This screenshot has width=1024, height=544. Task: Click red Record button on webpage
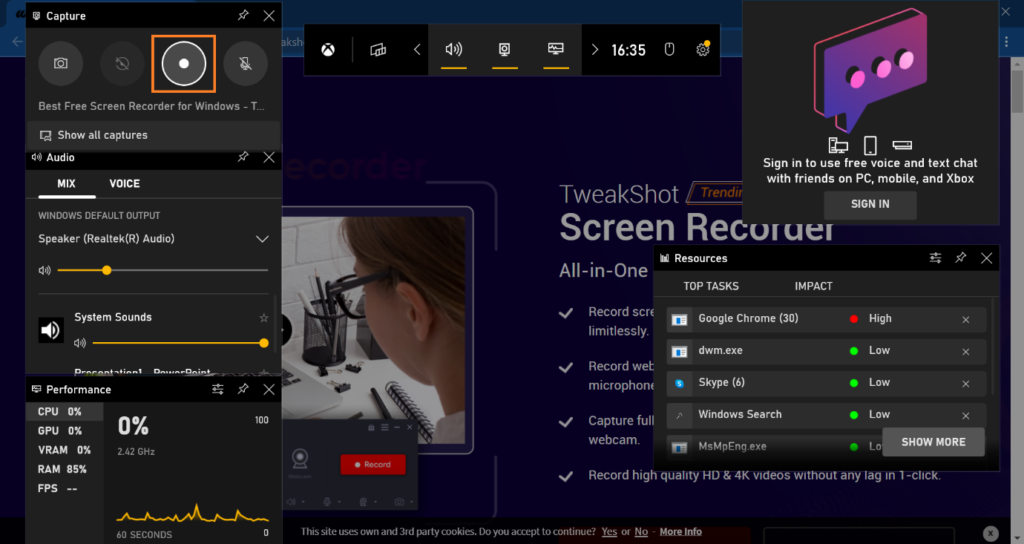point(373,464)
